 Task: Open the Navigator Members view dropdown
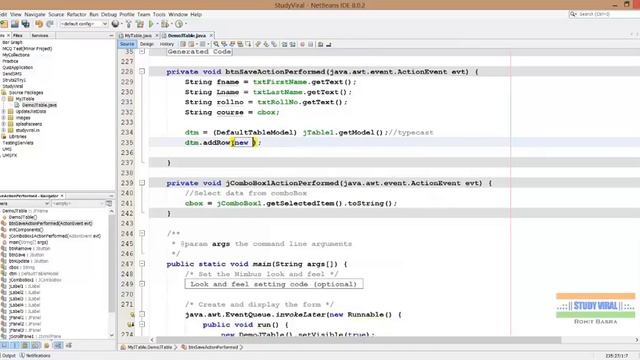click(x=24, y=203)
